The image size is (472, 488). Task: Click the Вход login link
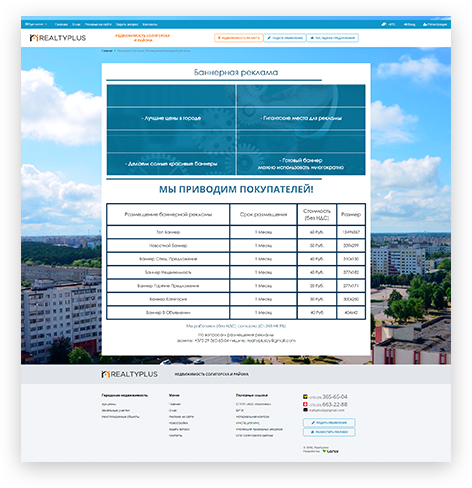[411, 24]
